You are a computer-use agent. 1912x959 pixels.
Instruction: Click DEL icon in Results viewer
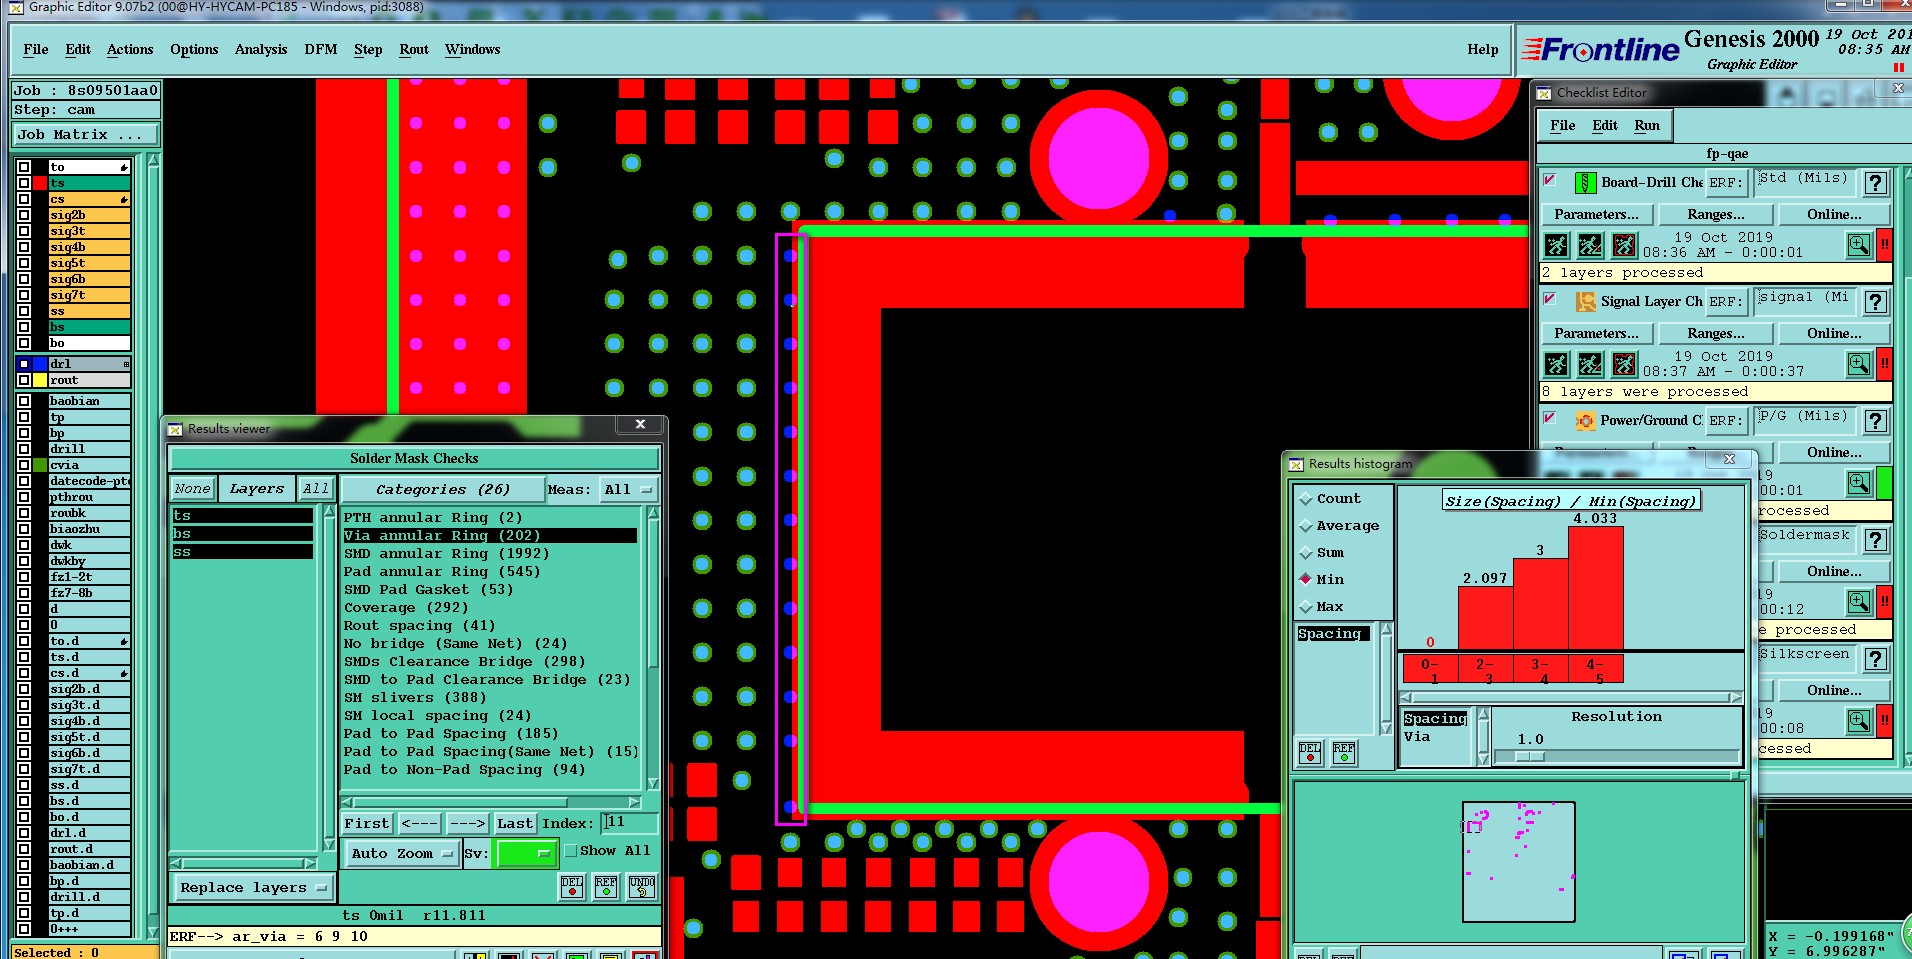(572, 887)
